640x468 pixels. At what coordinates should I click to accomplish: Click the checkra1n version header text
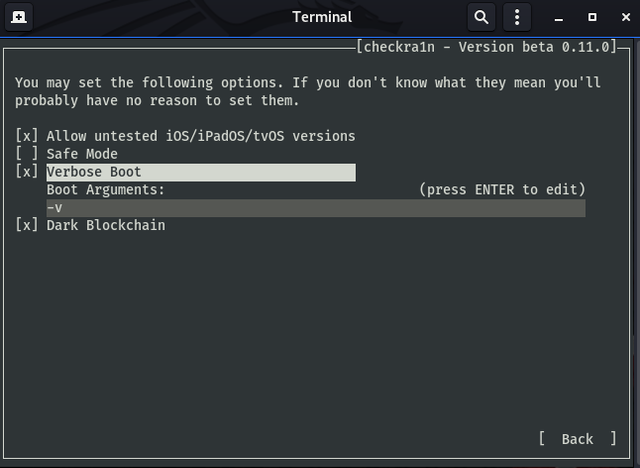487,47
